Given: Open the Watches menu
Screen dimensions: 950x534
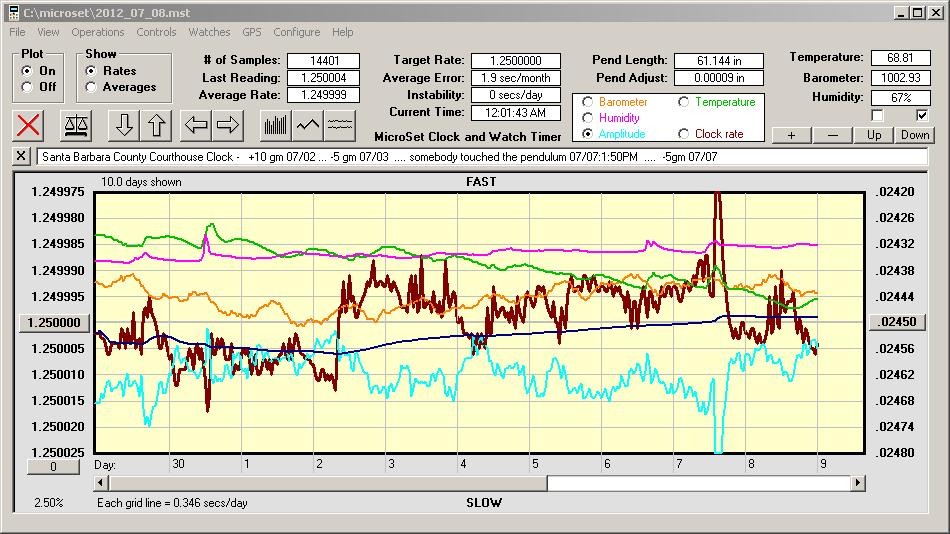Looking at the screenshot, I should pyautogui.click(x=209, y=32).
